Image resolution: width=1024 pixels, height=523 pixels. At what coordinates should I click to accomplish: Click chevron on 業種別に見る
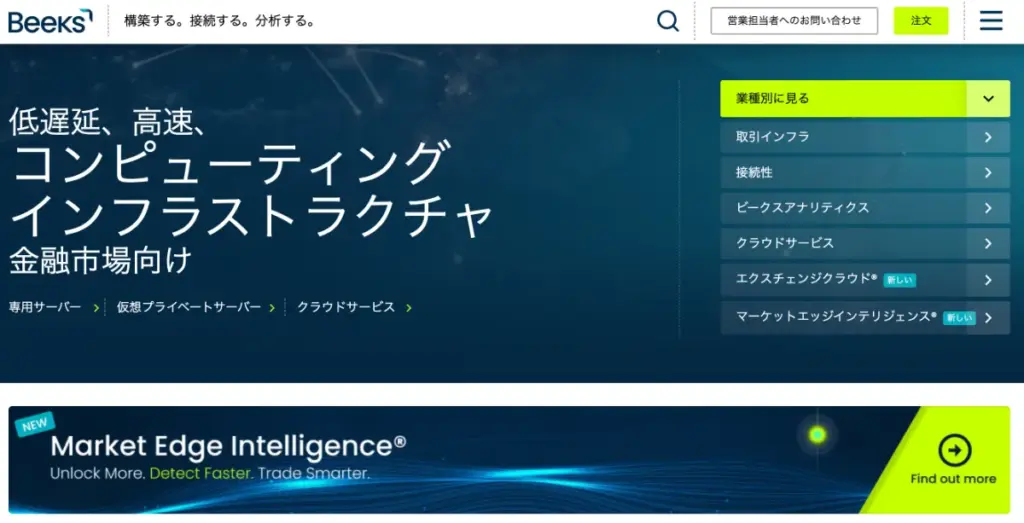988,99
